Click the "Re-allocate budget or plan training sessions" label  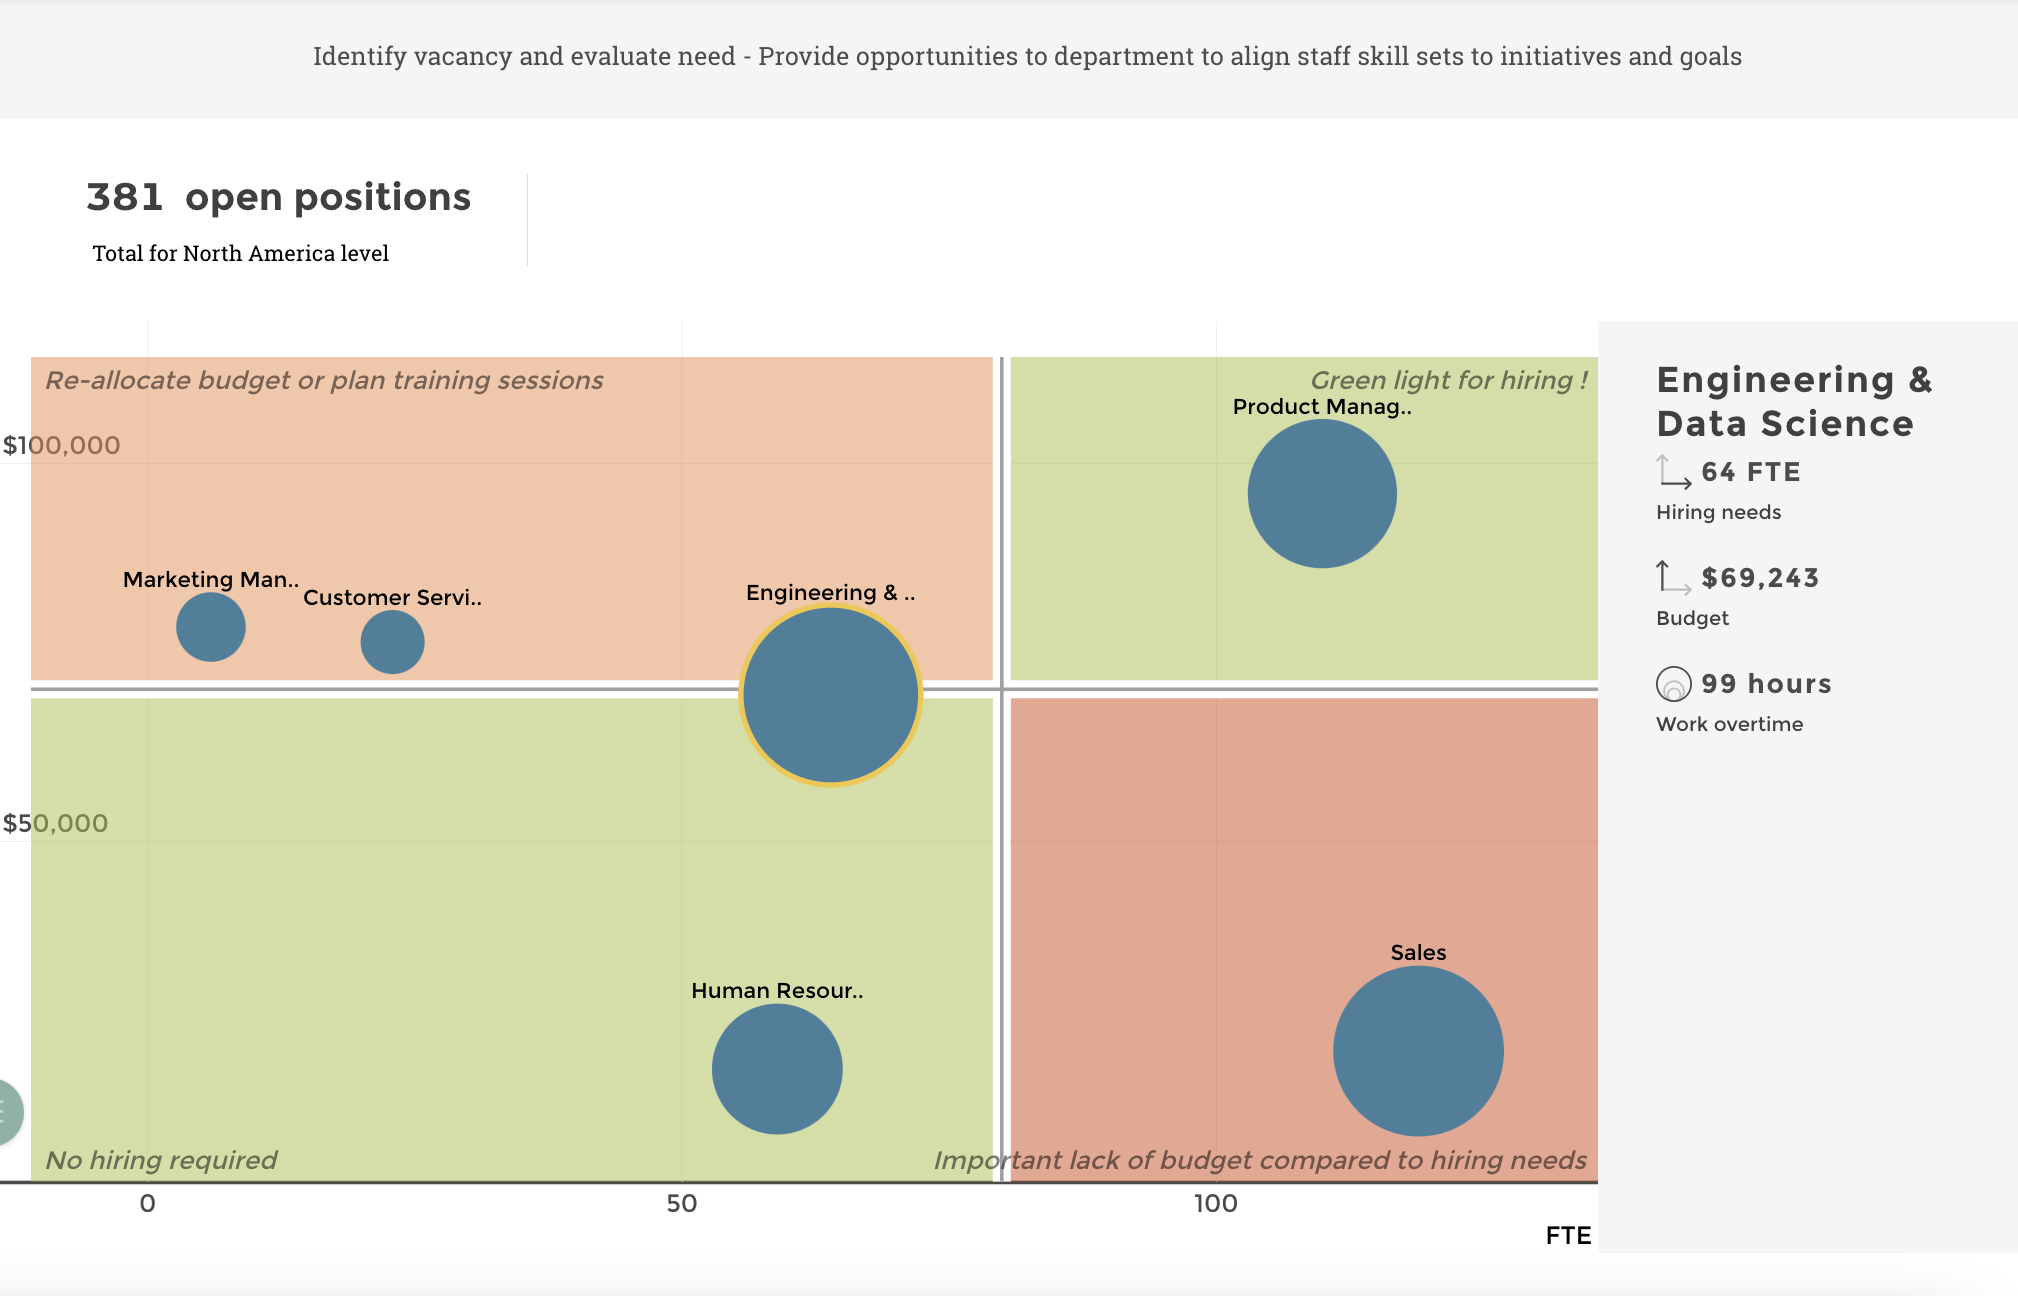[x=324, y=380]
